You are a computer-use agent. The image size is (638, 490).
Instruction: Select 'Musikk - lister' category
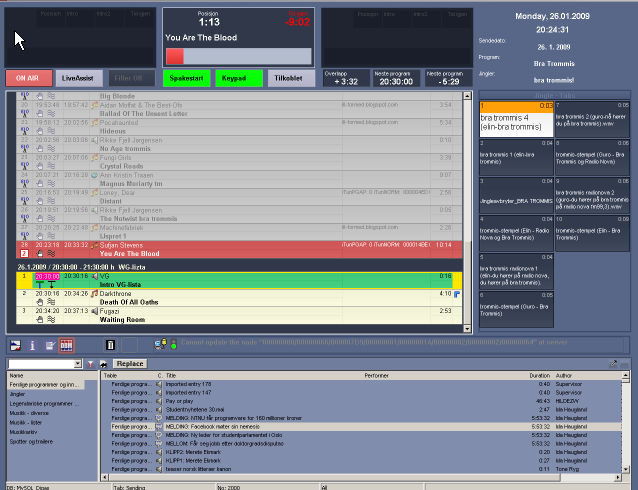tap(26, 422)
